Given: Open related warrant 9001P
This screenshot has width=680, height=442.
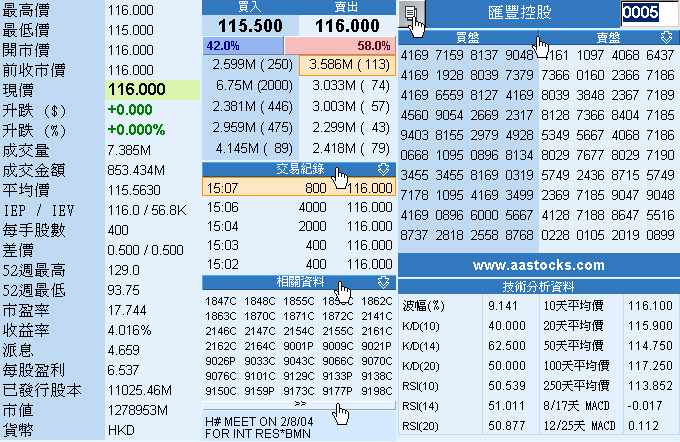Looking at the screenshot, I should pyautogui.click(x=299, y=346).
